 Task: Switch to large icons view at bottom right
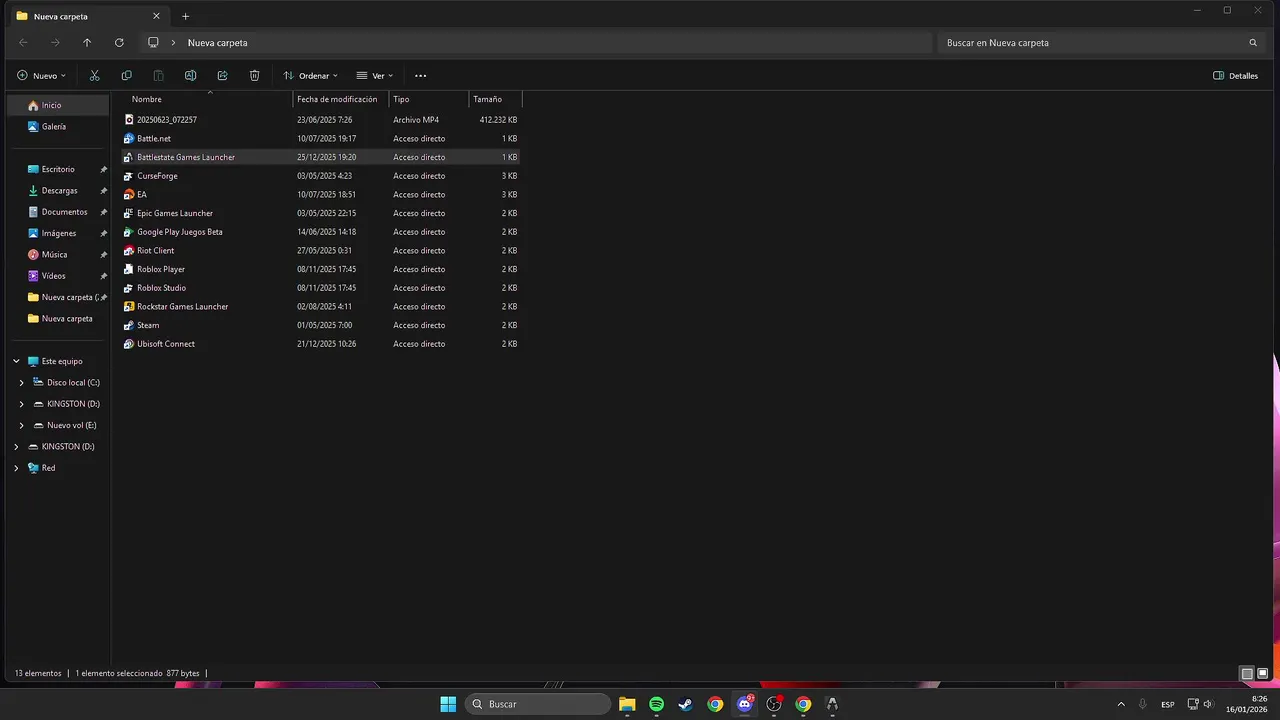pyautogui.click(x=1263, y=674)
